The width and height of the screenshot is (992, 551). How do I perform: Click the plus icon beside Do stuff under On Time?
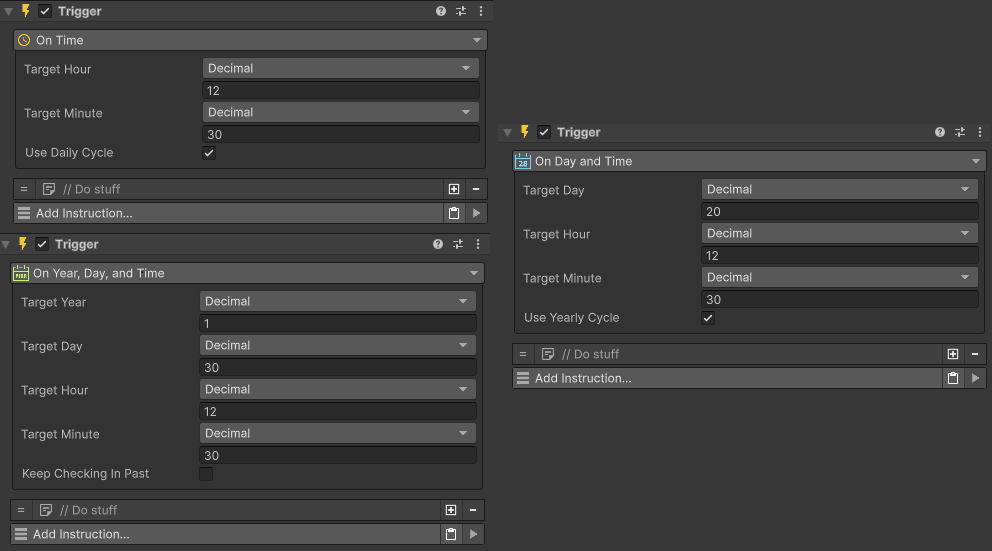(x=454, y=189)
